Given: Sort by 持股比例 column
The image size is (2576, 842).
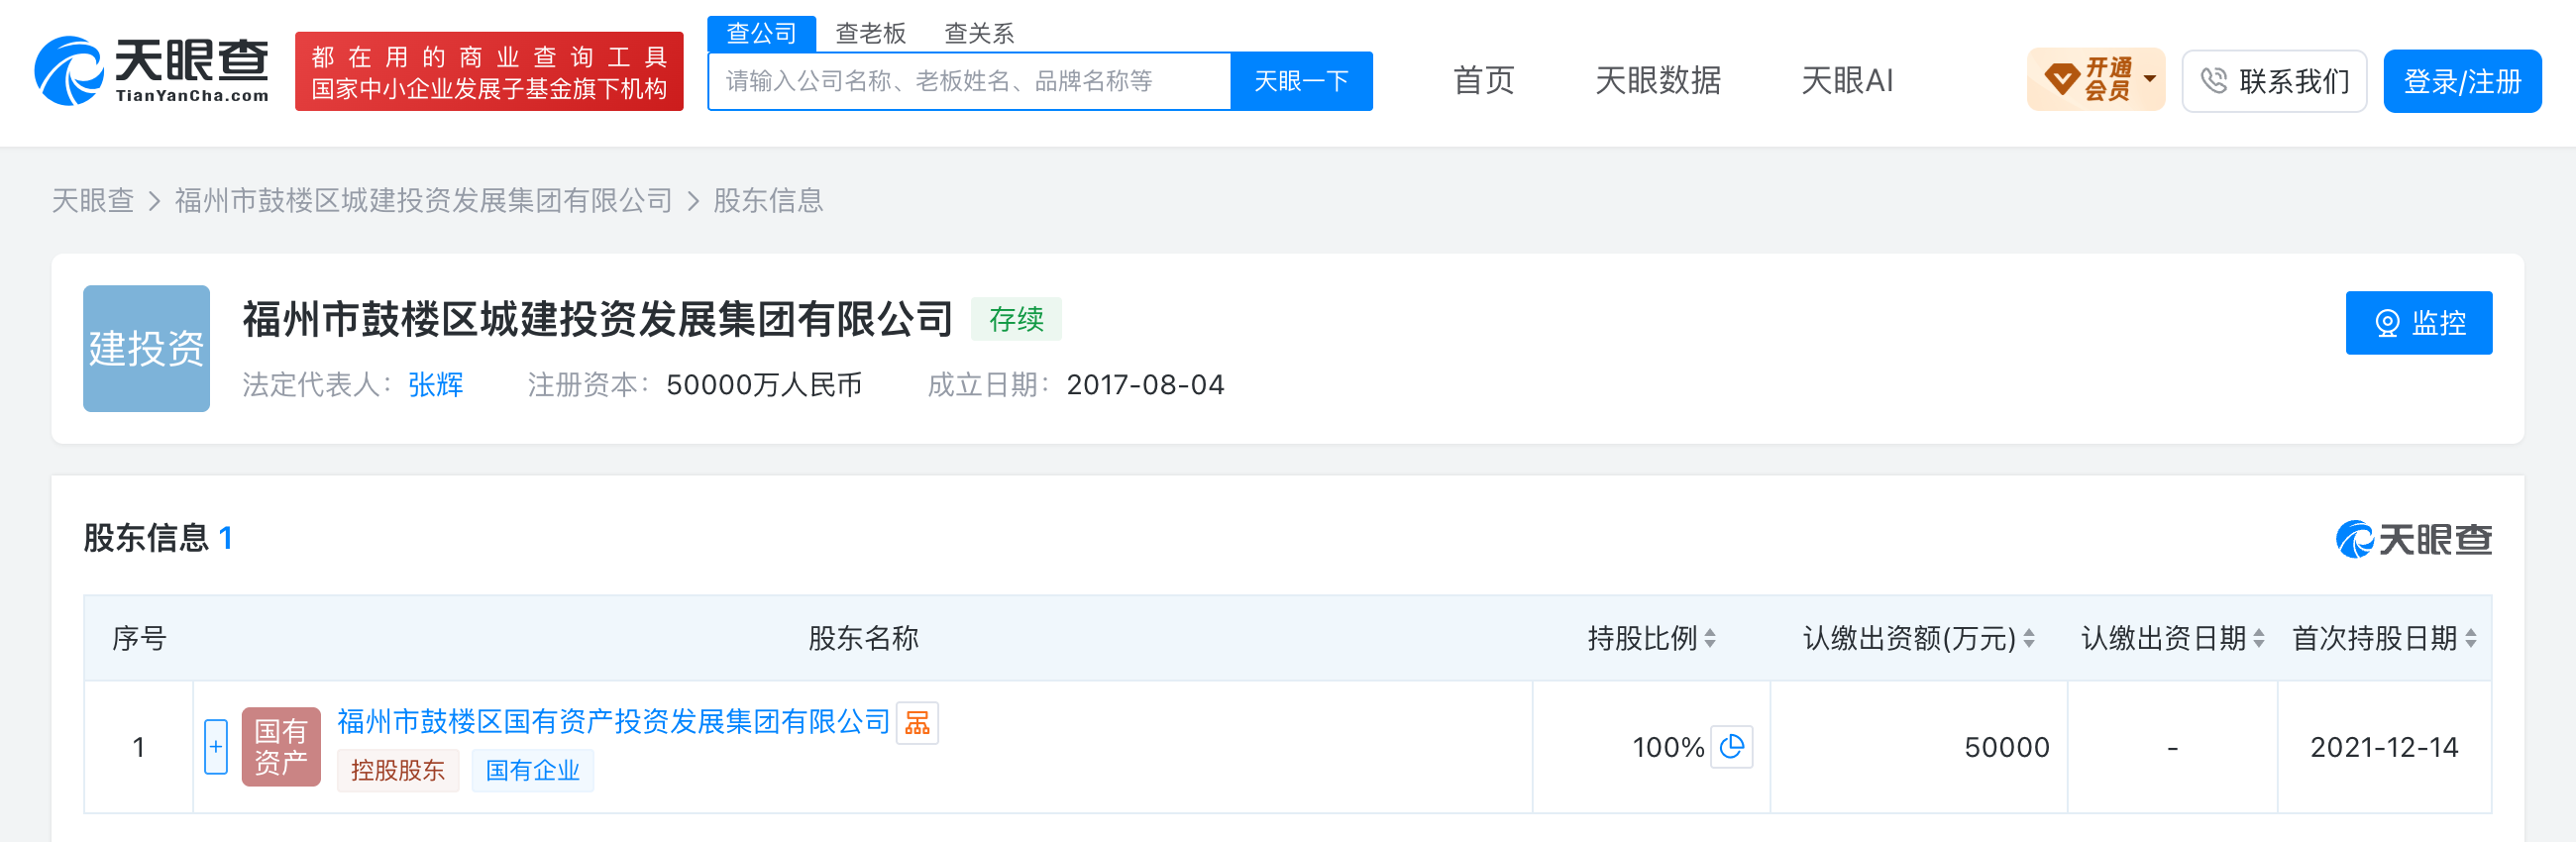Looking at the screenshot, I should click(x=1709, y=638).
